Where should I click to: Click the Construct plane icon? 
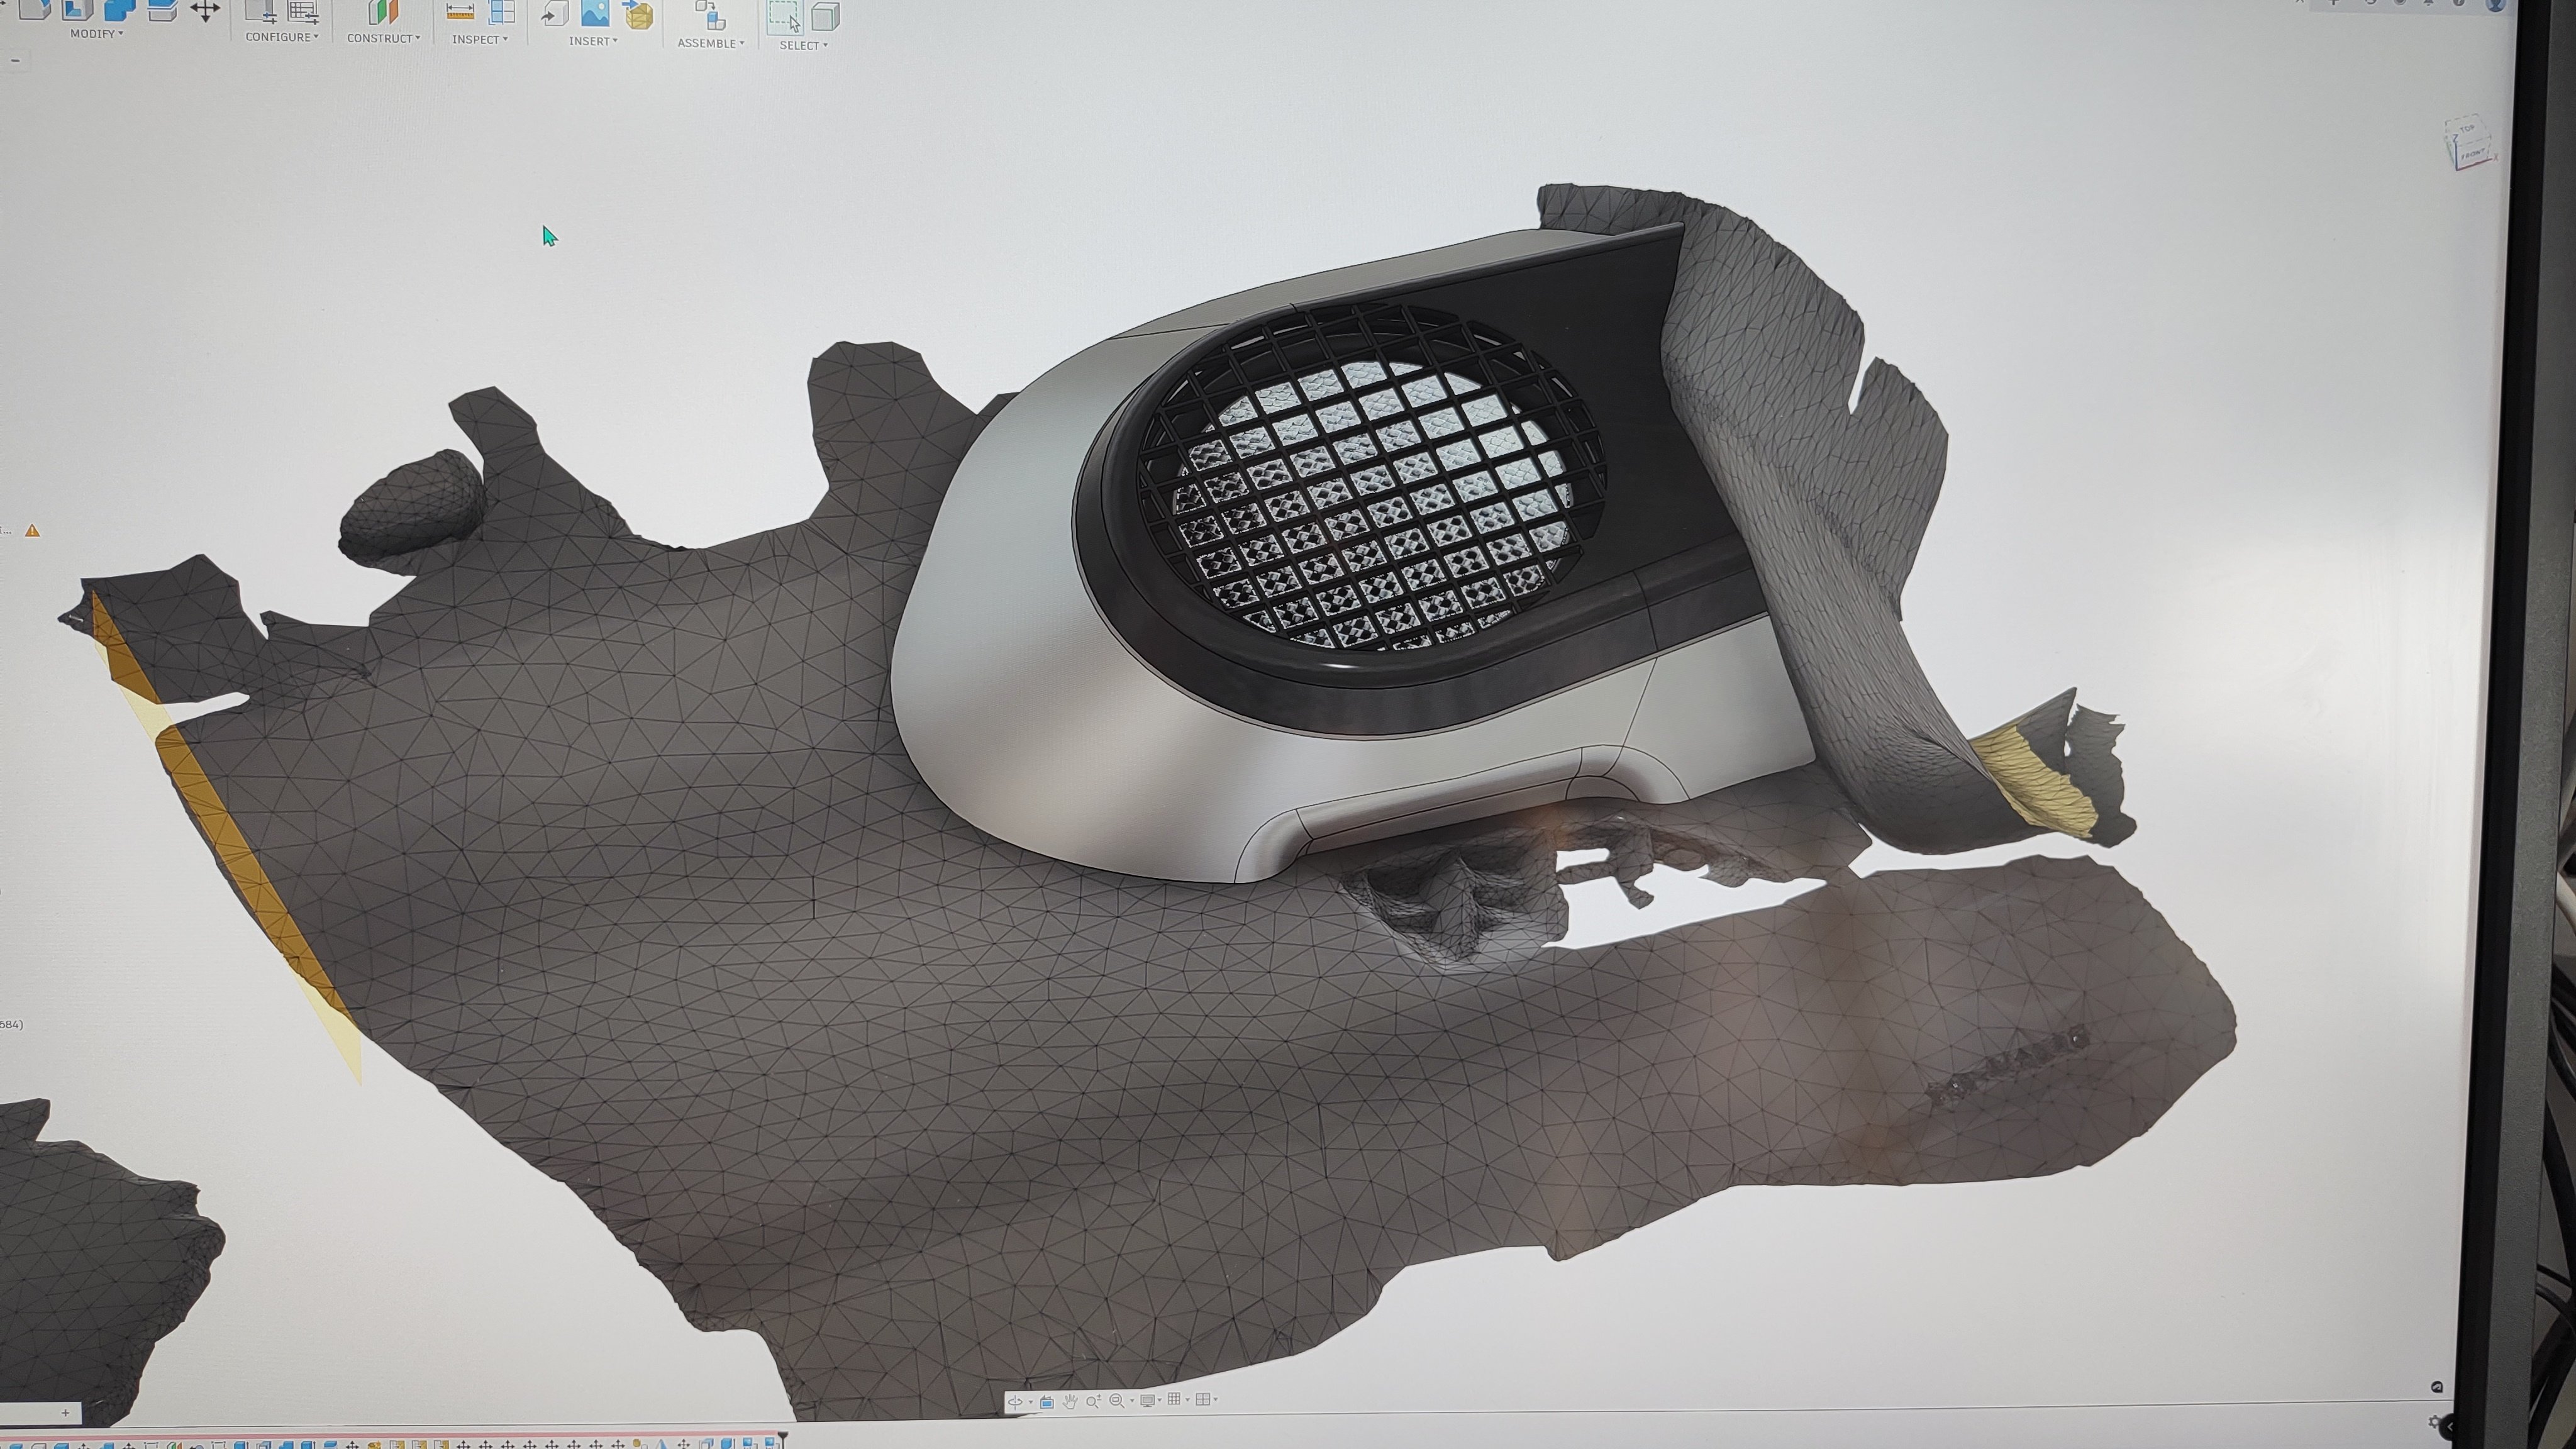pos(383,13)
